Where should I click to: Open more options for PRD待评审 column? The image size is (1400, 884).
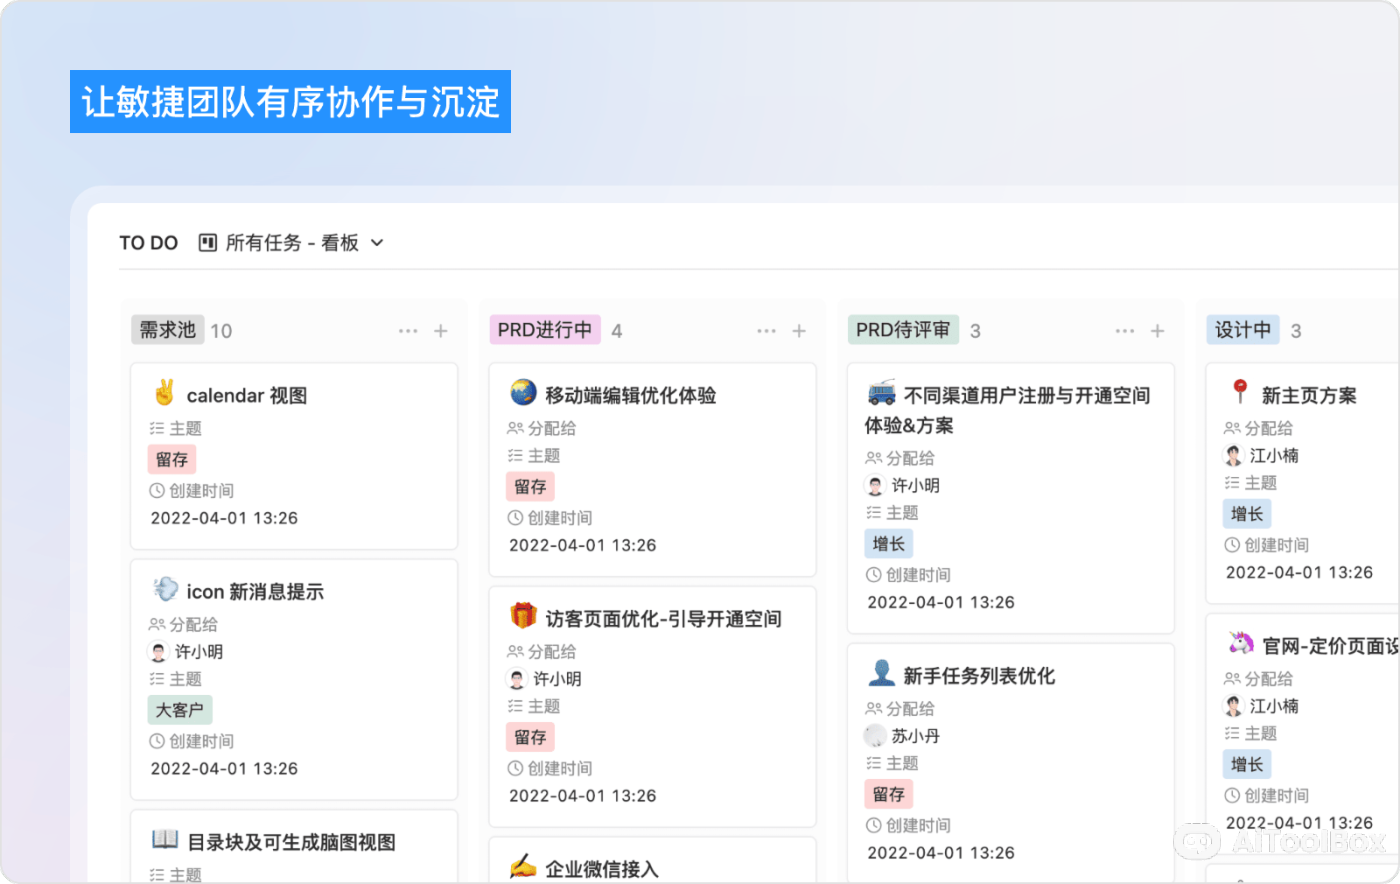1125,331
